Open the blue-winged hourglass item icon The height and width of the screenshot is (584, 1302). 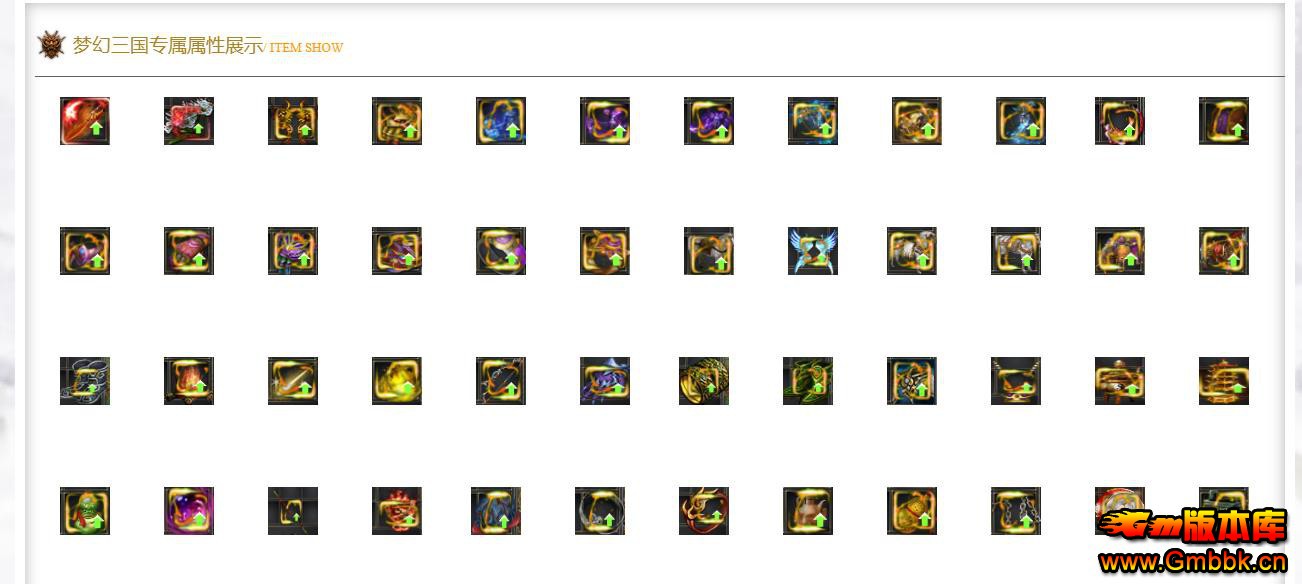(x=813, y=251)
